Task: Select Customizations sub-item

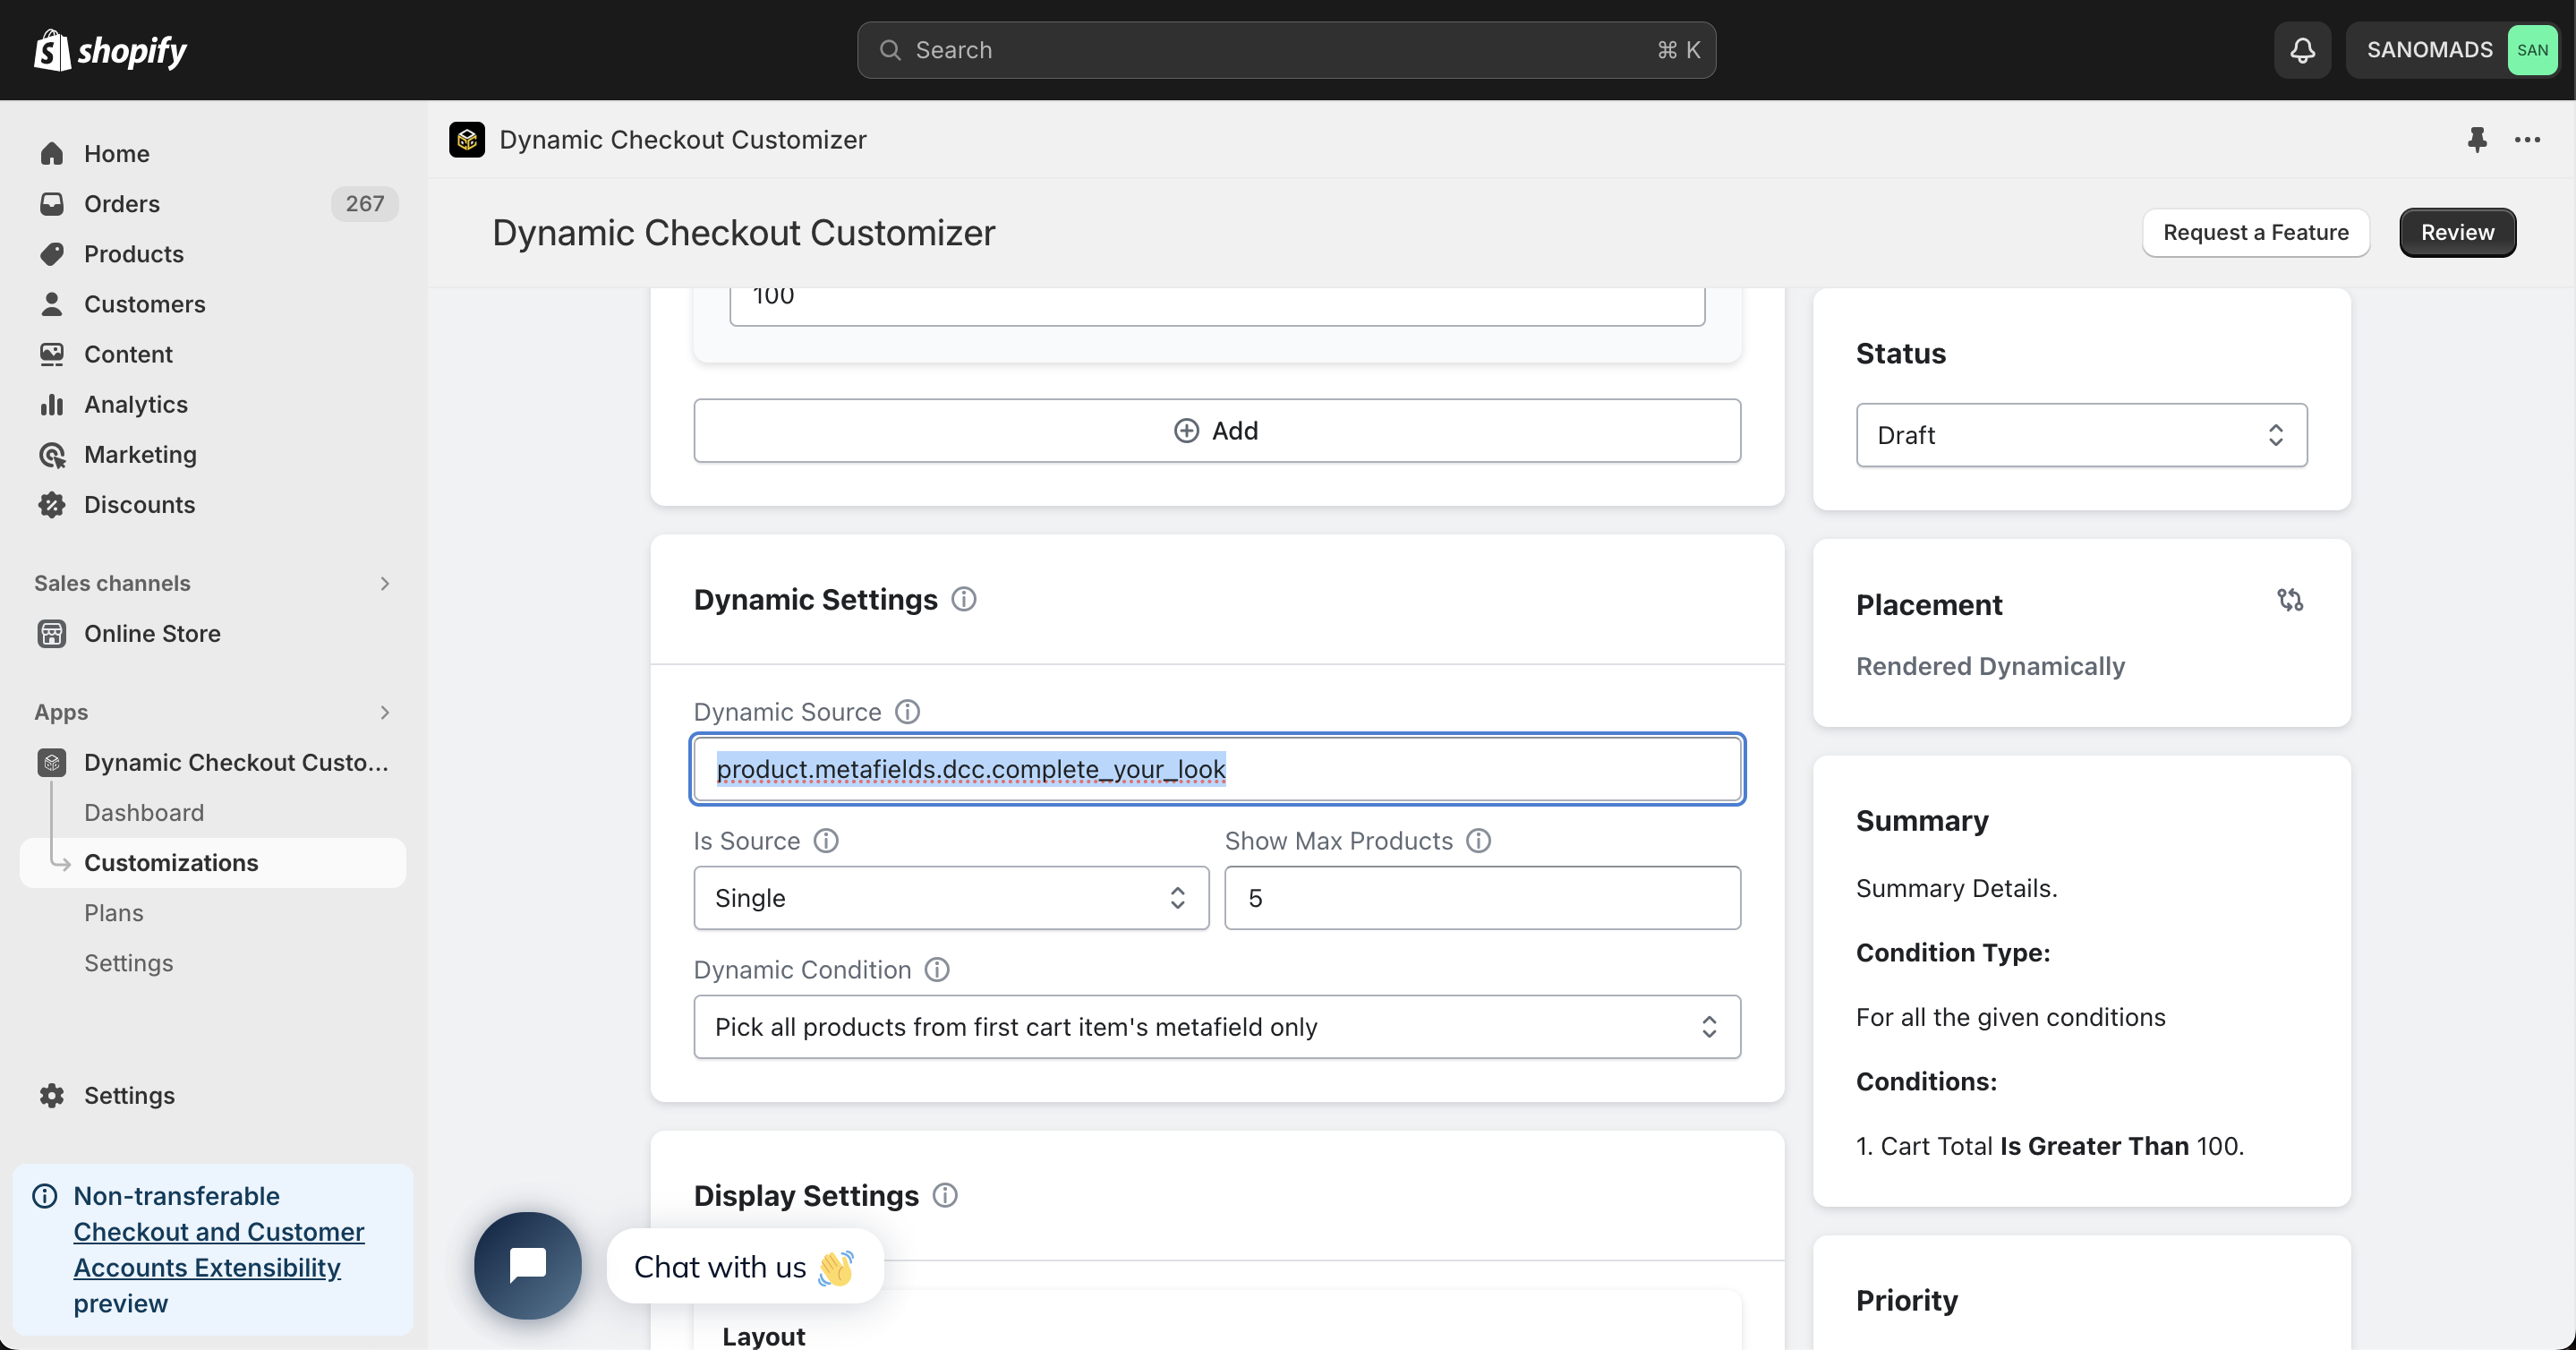Action: [x=213, y=862]
